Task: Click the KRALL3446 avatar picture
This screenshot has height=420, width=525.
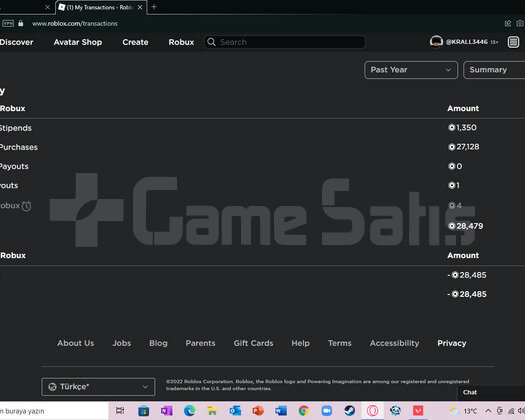Action: coord(436,42)
